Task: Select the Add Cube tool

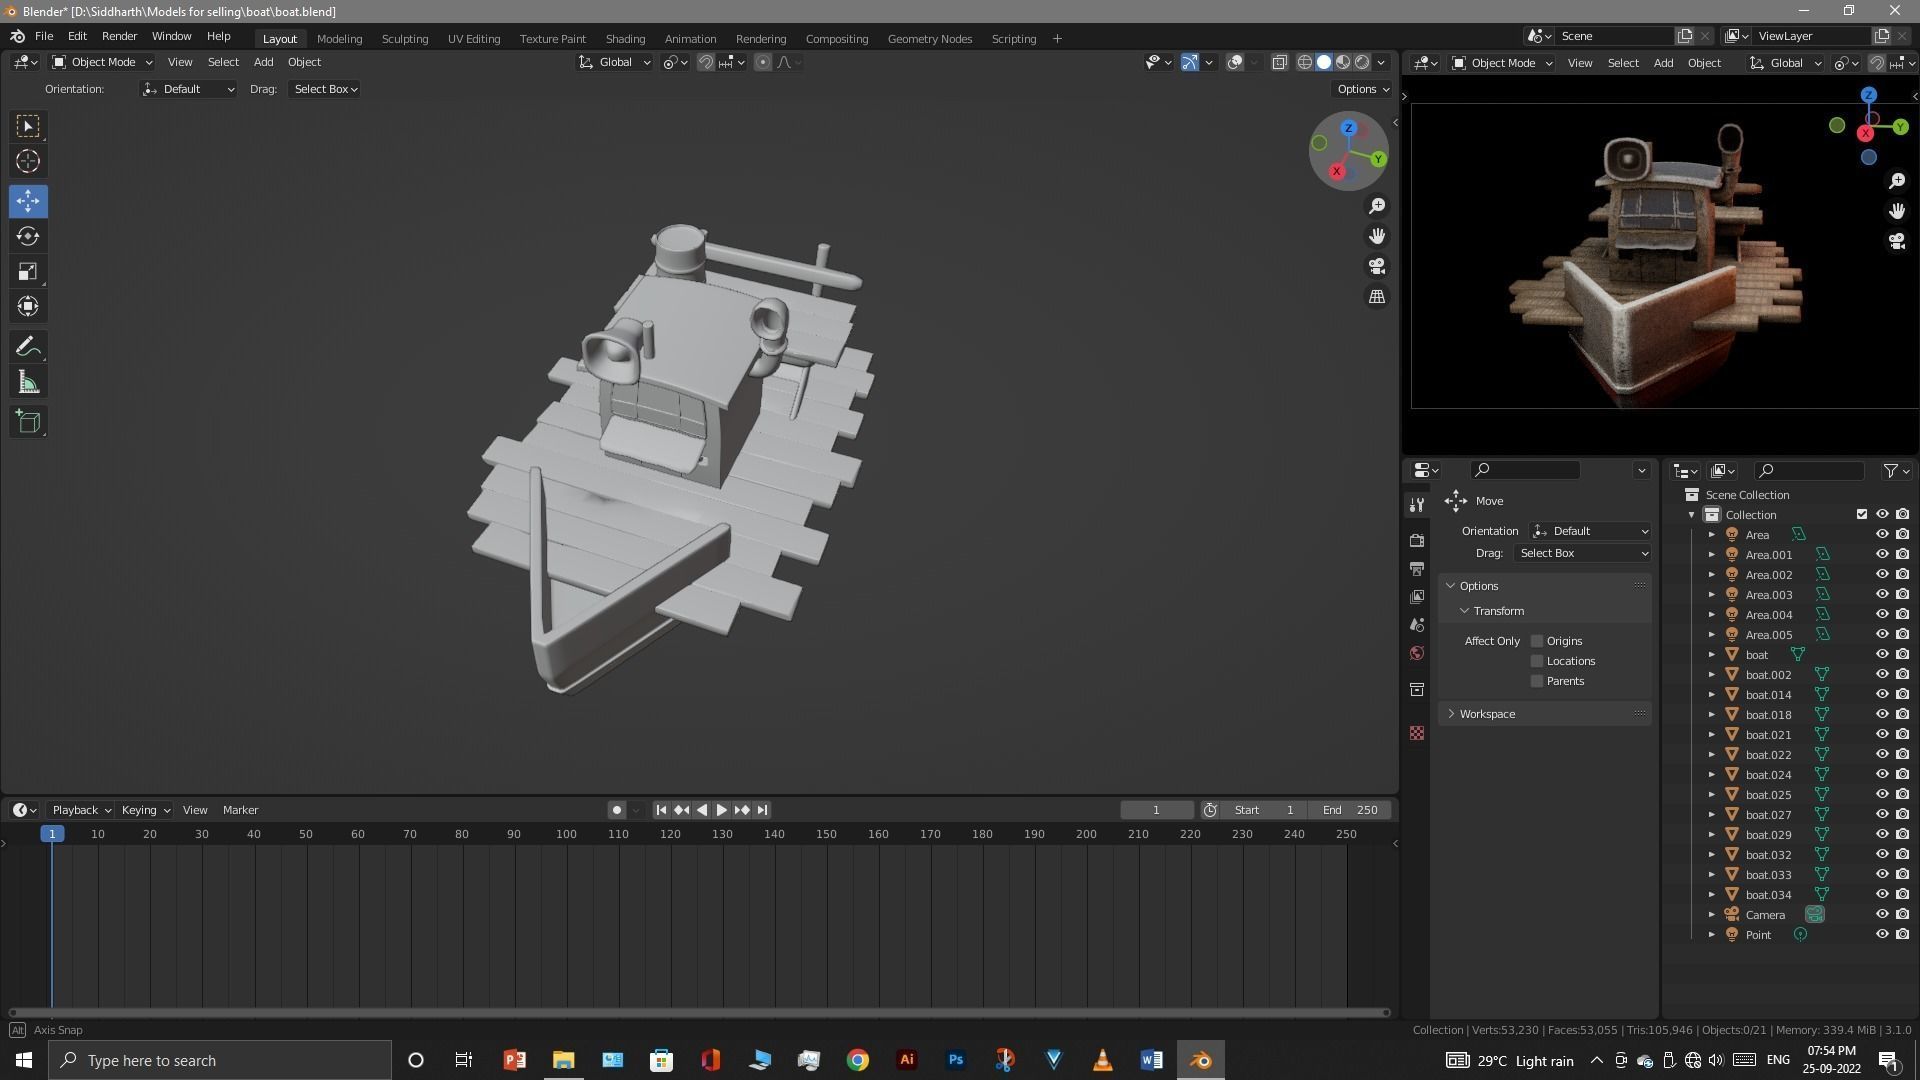Action: (28, 422)
